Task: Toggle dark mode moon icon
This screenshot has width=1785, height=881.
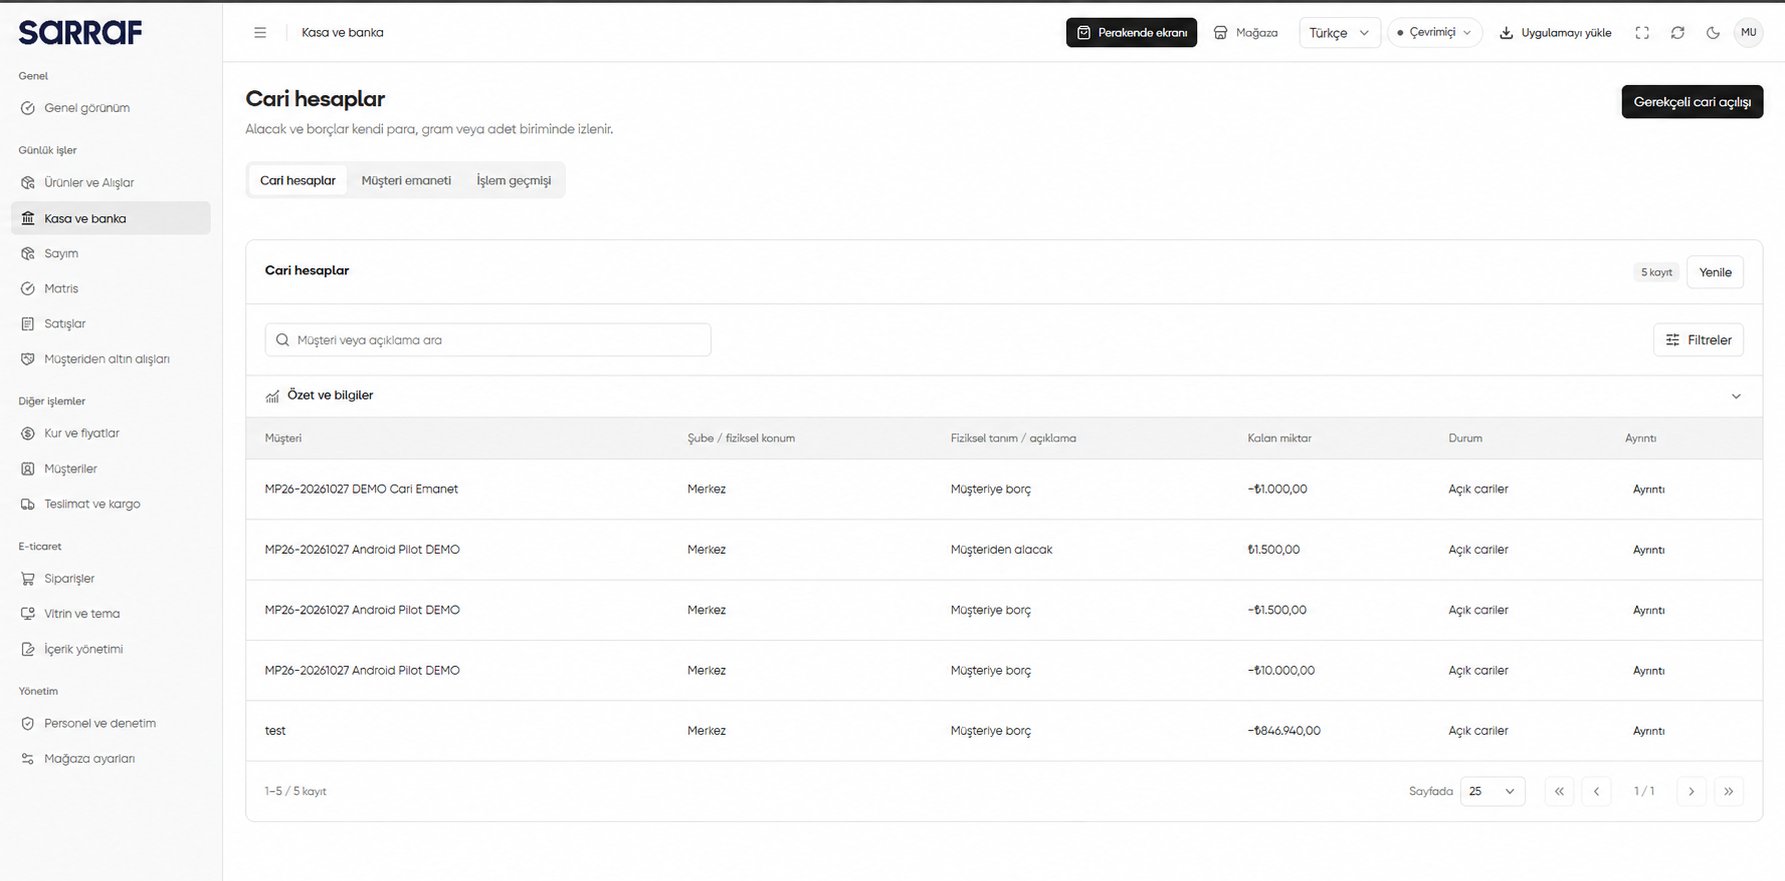Action: (1713, 33)
